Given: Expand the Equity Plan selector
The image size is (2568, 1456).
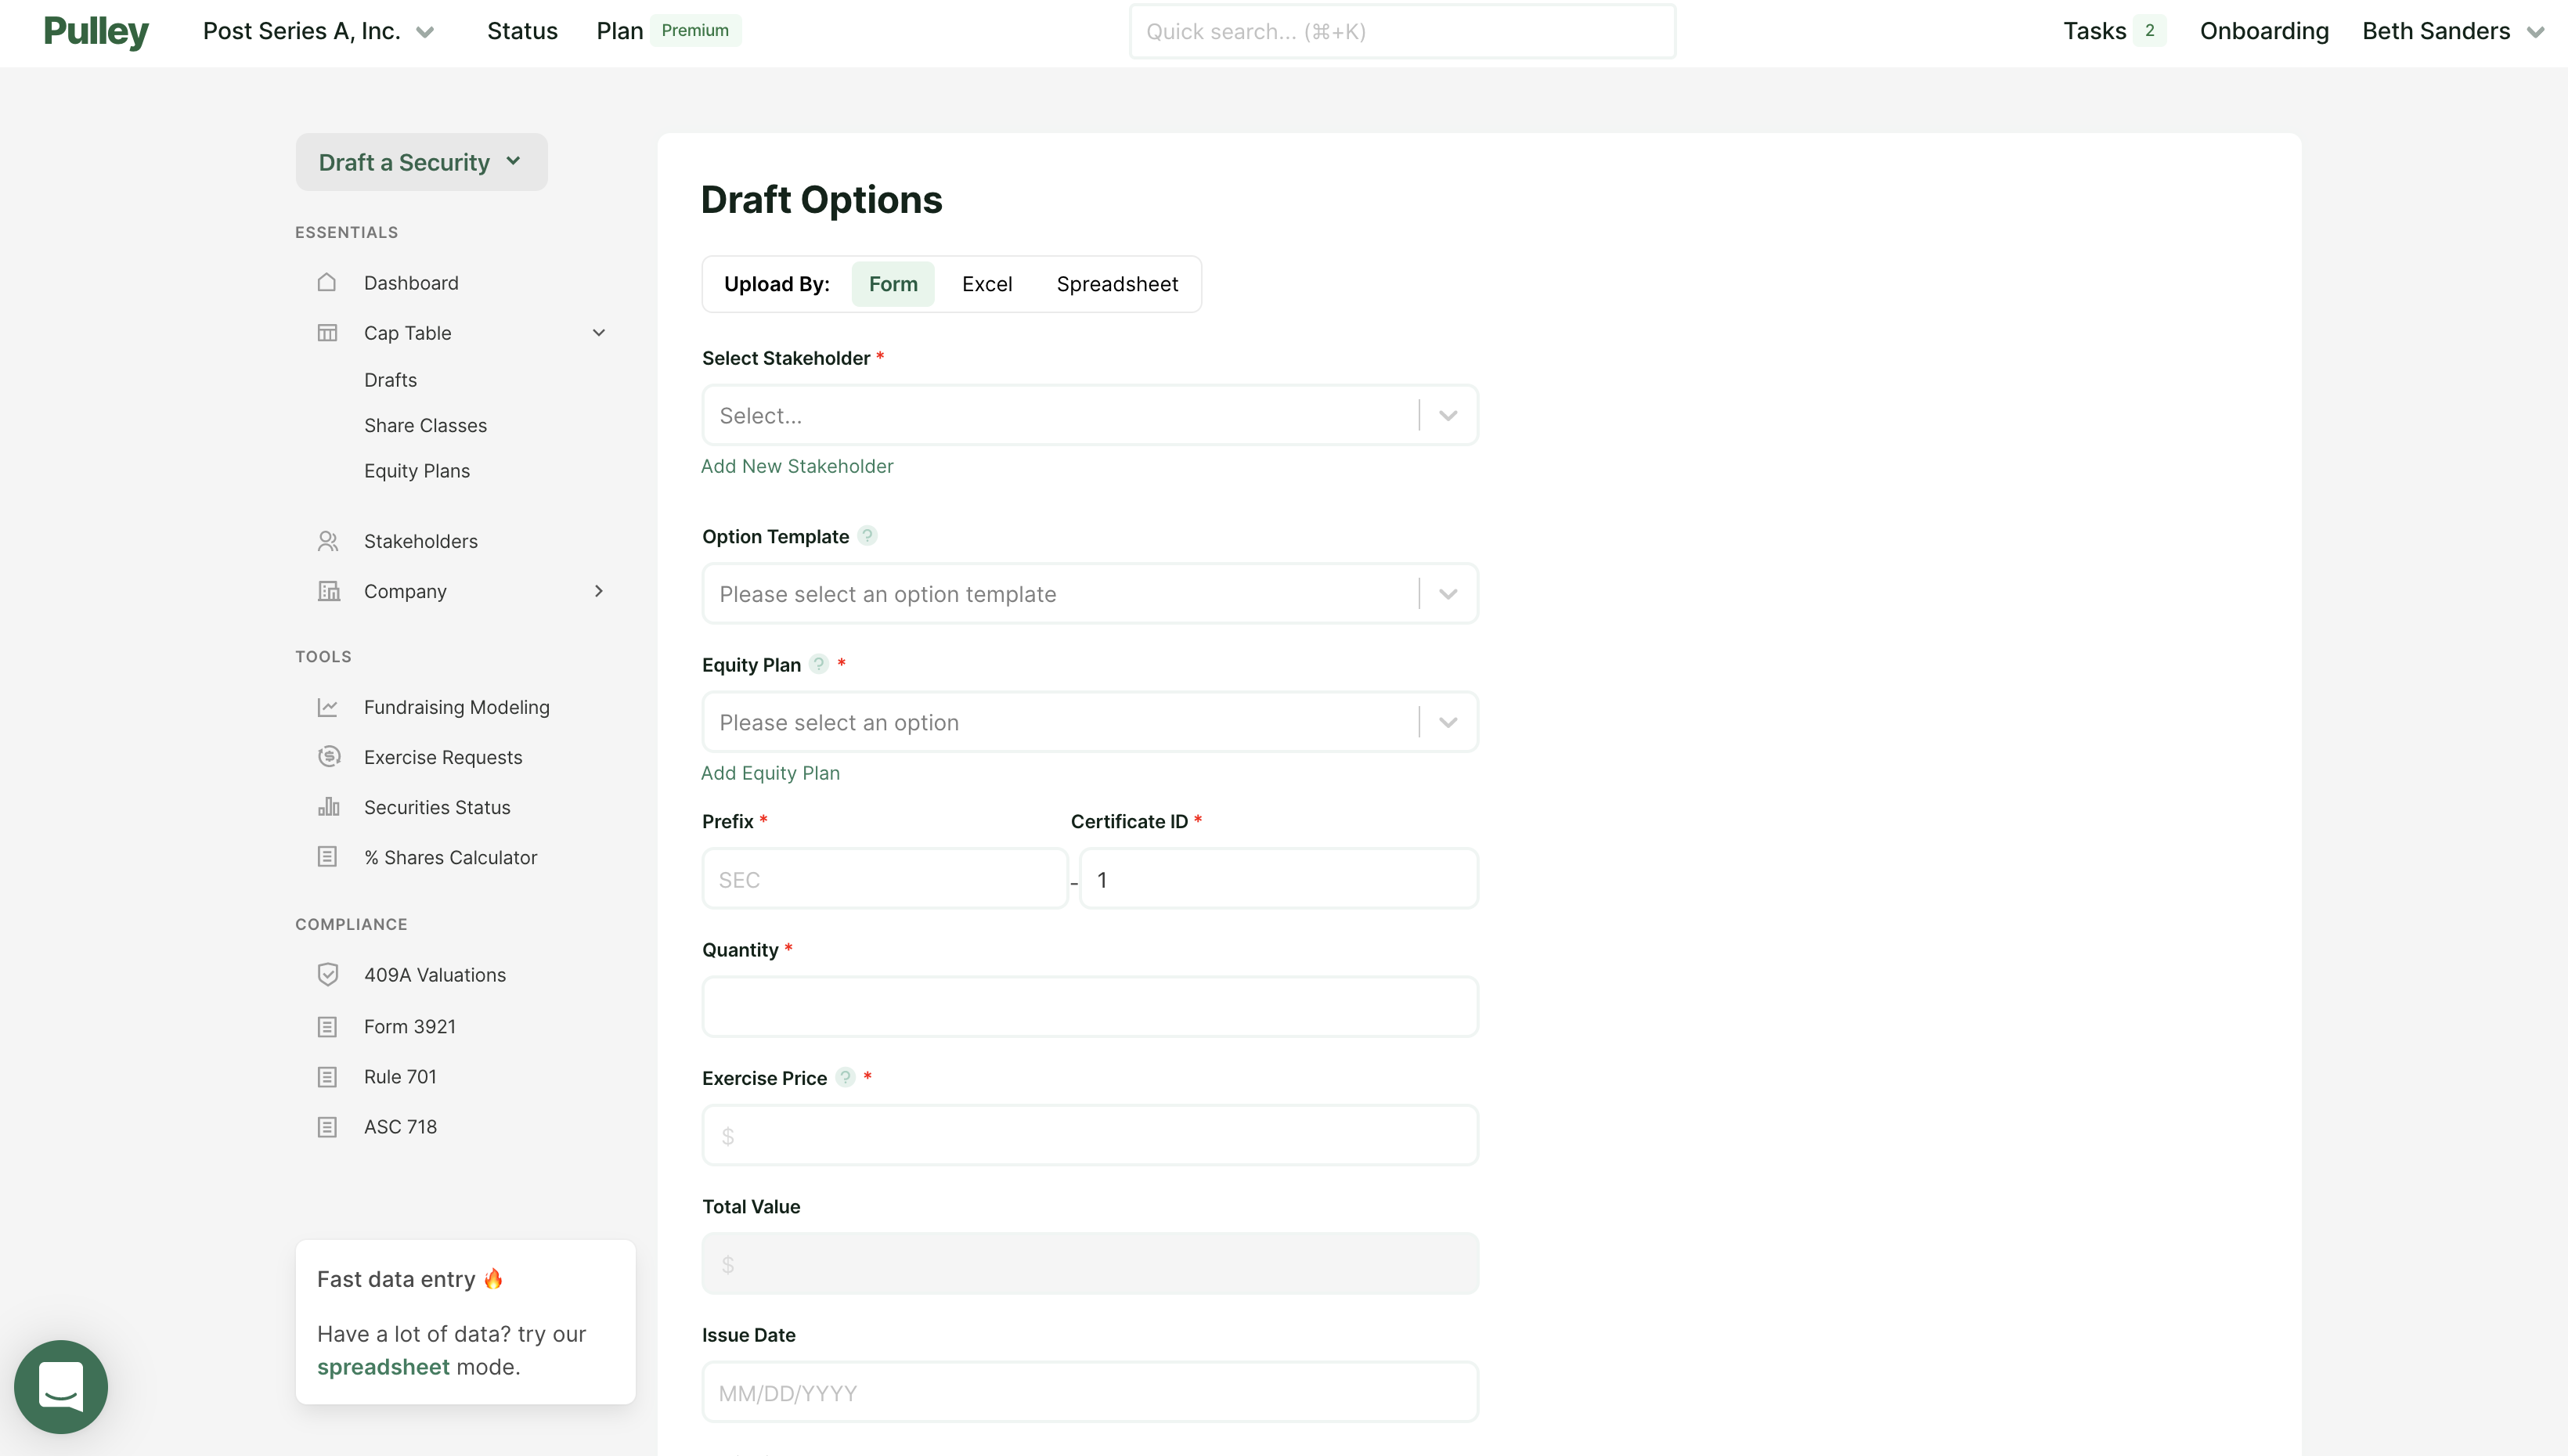Looking at the screenshot, I should (1447, 721).
